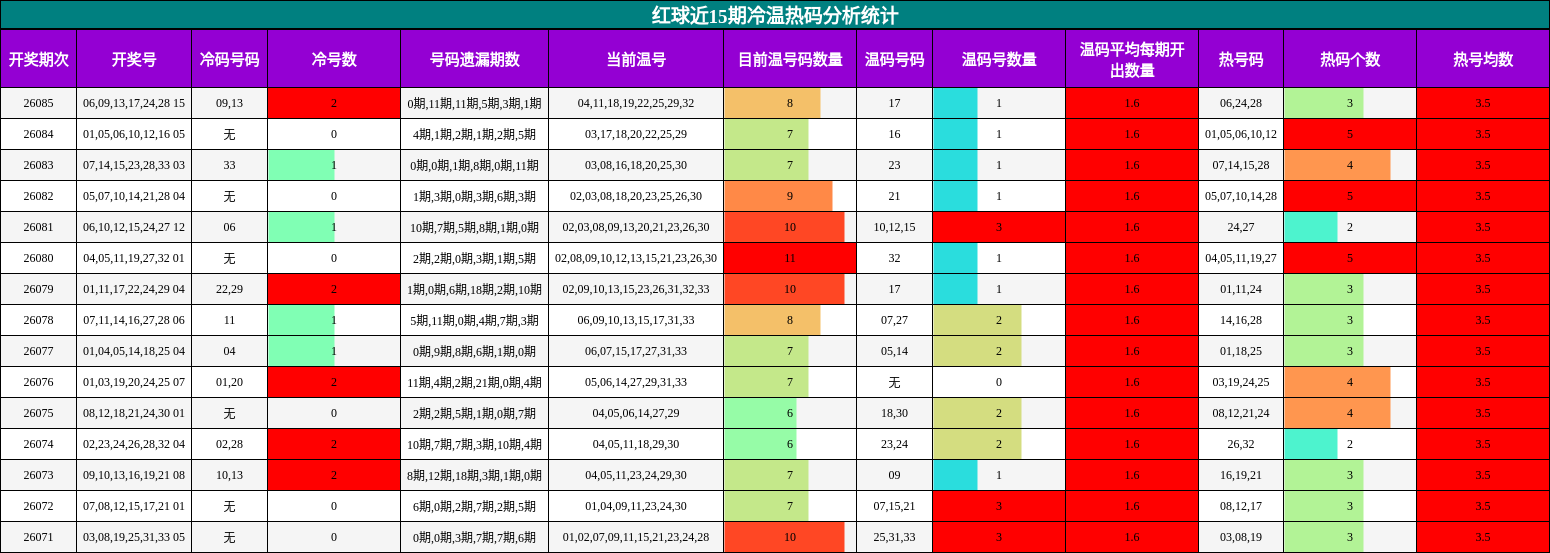Click the 冷号数 column header
This screenshot has width=1550, height=553.
click(x=334, y=59)
